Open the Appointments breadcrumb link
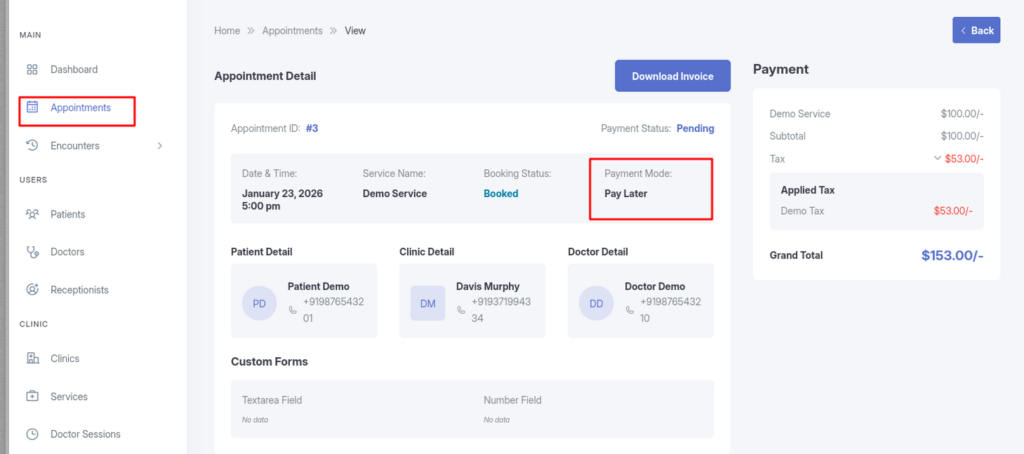Screen dimensions: 1024x454 292,31
